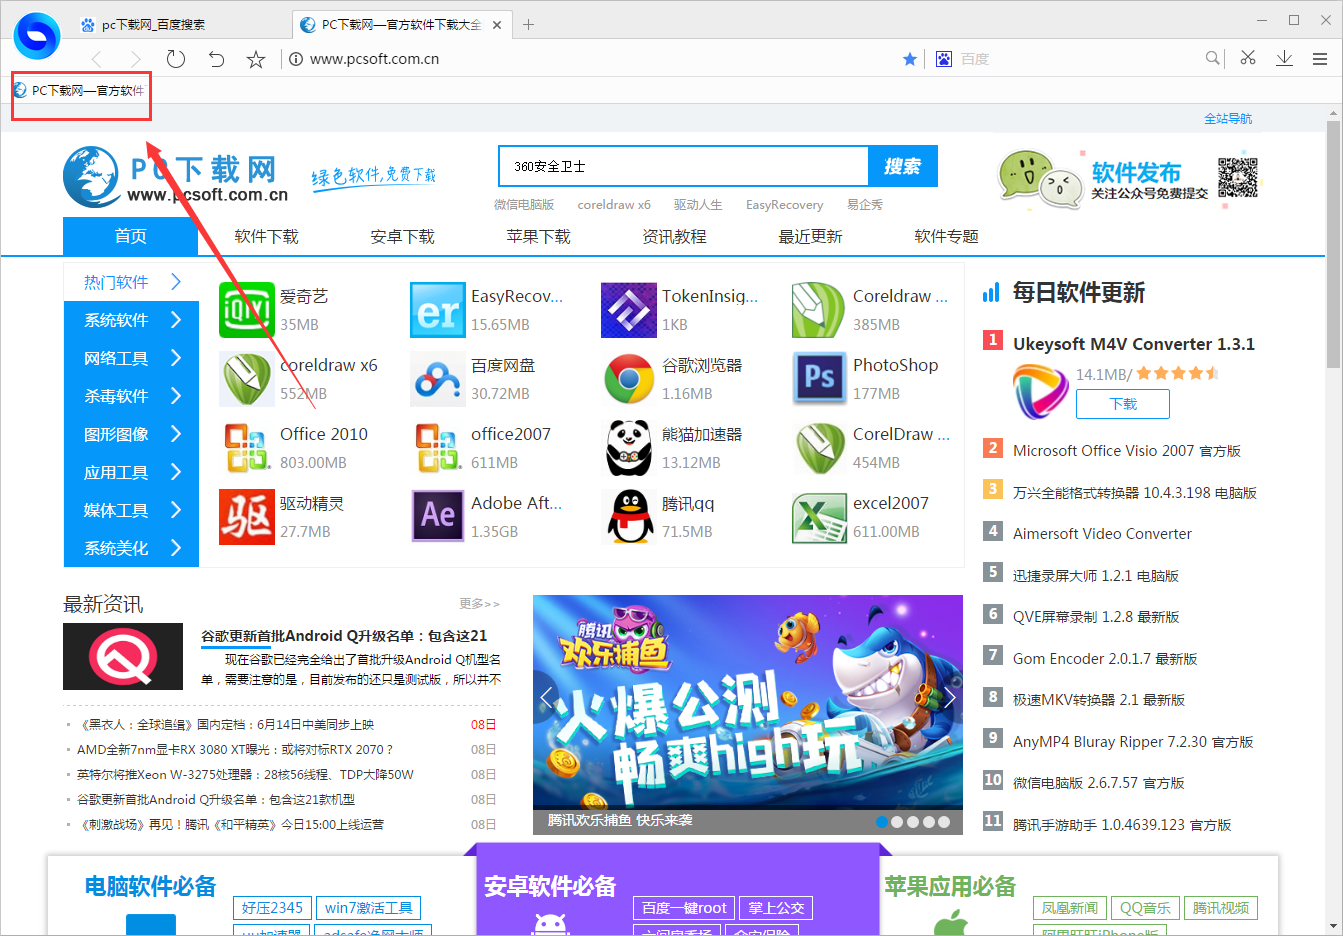Click the 更多>> link in 最新资讯
Image resolution: width=1343 pixels, height=936 pixels.
coord(479,603)
